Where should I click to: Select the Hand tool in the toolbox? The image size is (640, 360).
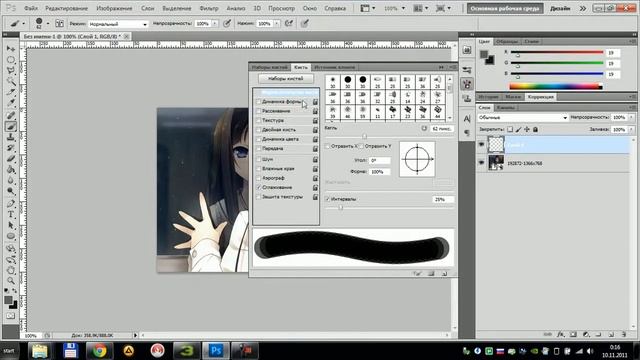[11, 270]
